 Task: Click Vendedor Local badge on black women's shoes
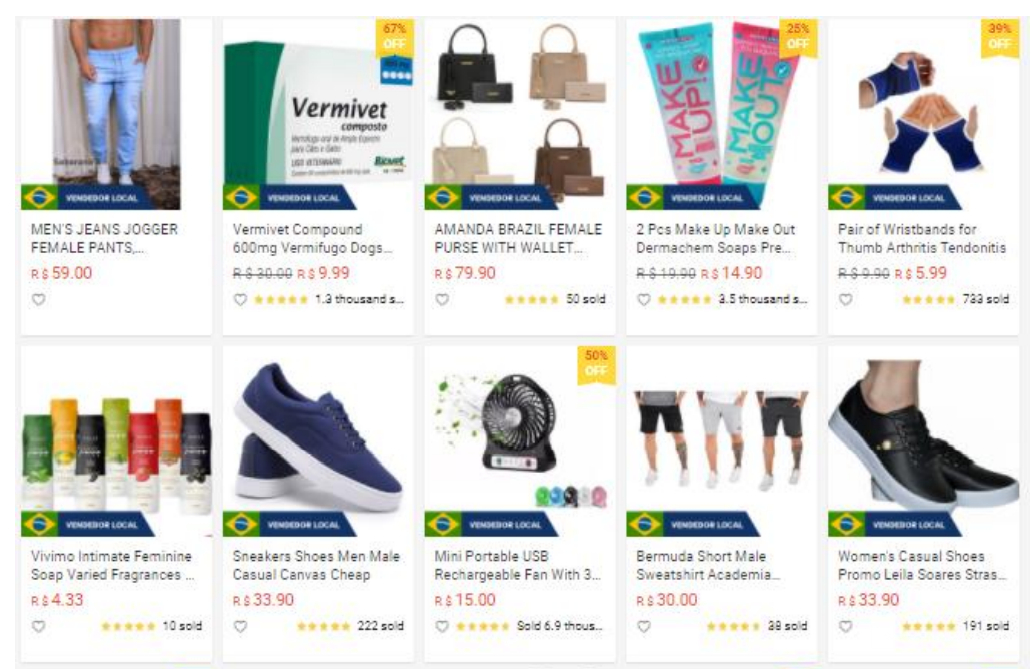tap(896, 524)
